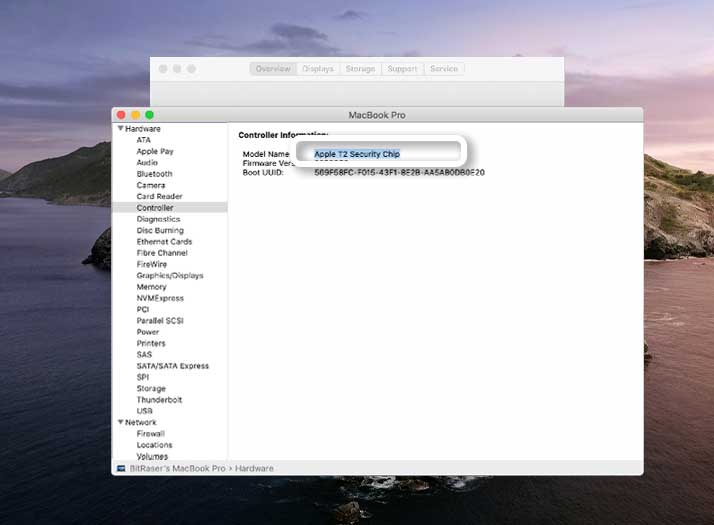The height and width of the screenshot is (525, 714).
Task: Select Memory in the sidebar
Action: click(152, 287)
